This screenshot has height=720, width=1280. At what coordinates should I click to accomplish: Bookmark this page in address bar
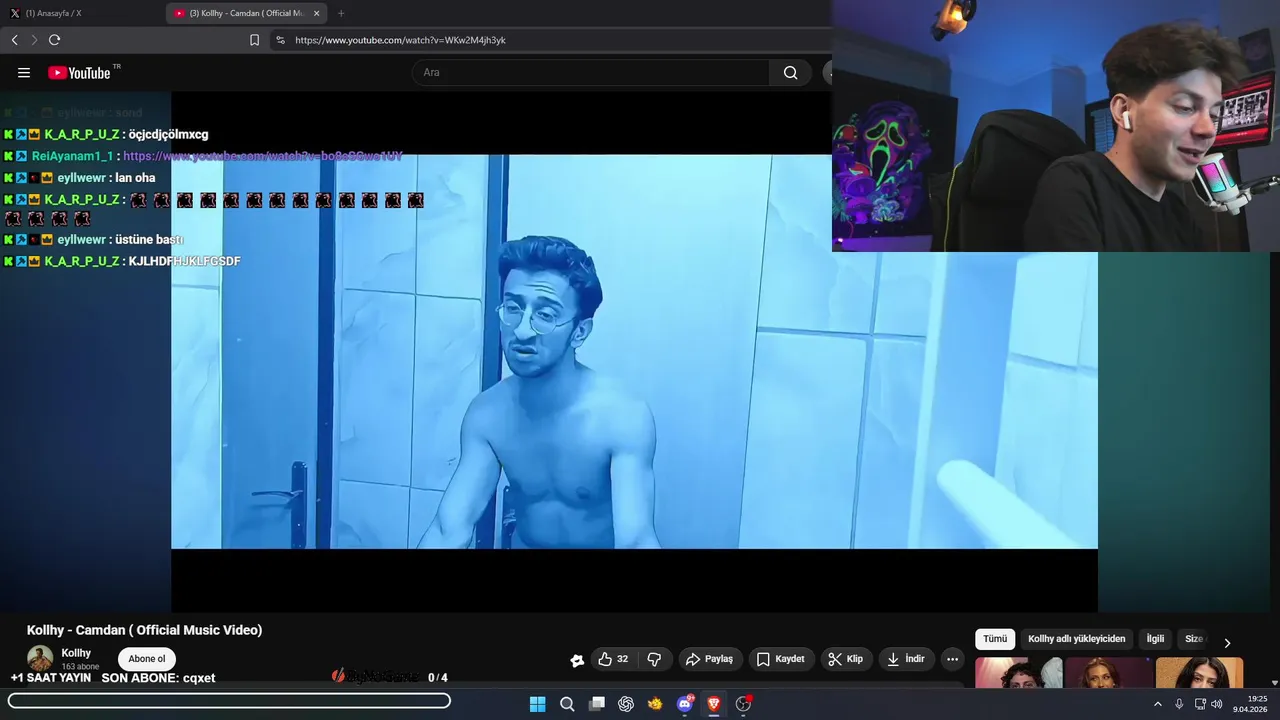[x=254, y=40]
